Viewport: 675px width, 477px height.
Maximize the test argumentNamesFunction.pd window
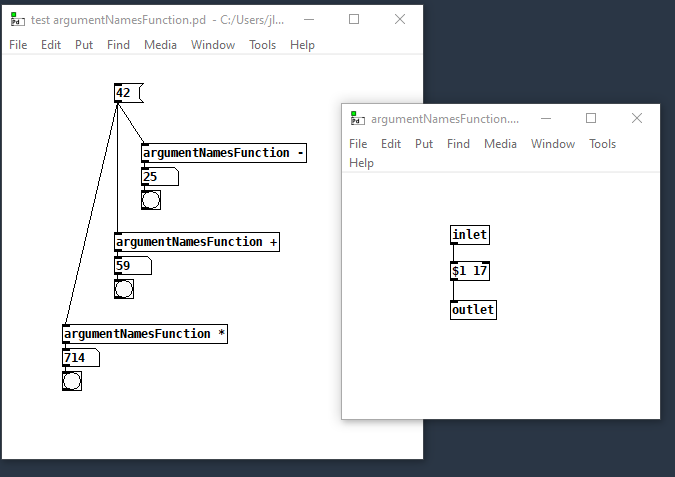coord(354,20)
